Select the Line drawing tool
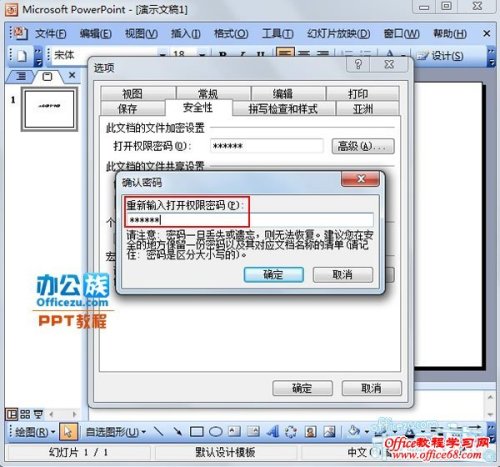Screen dimensions: 500x467 [x=159, y=432]
